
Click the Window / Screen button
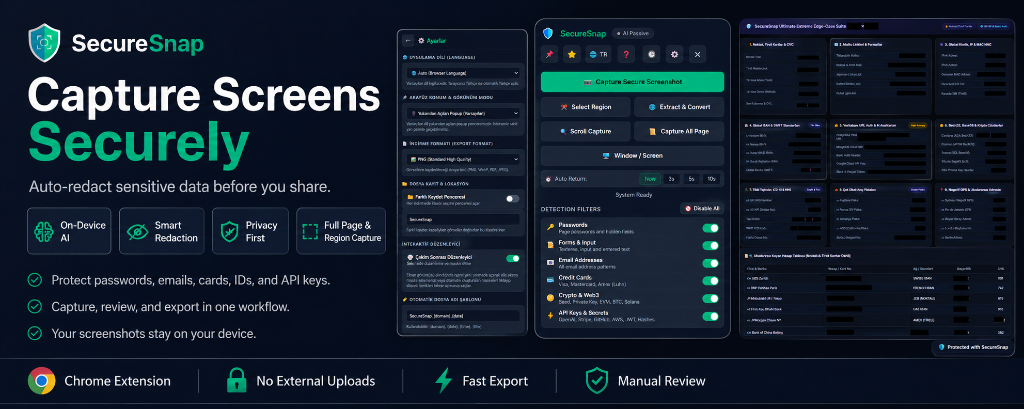click(632, 156)
